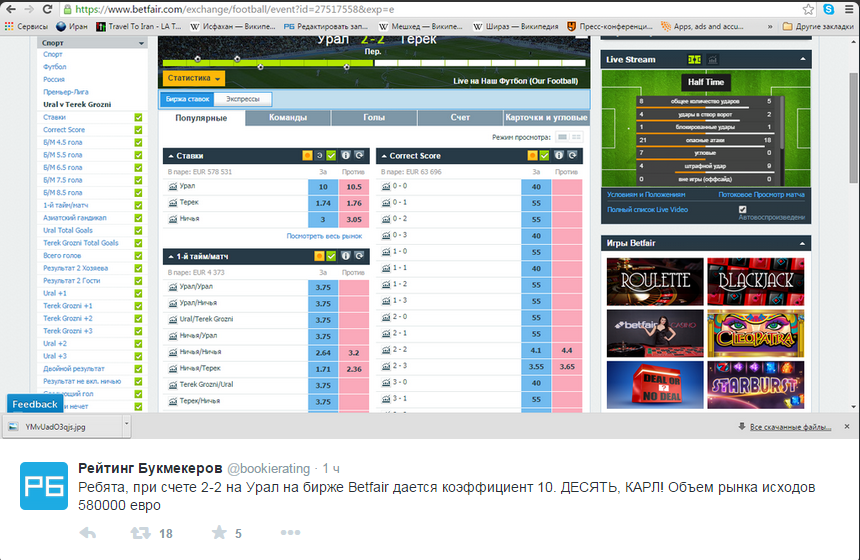This screenshot has height=560, width=860.
Task: Switch to the Экспрессы tab
Action: [243, 99]
